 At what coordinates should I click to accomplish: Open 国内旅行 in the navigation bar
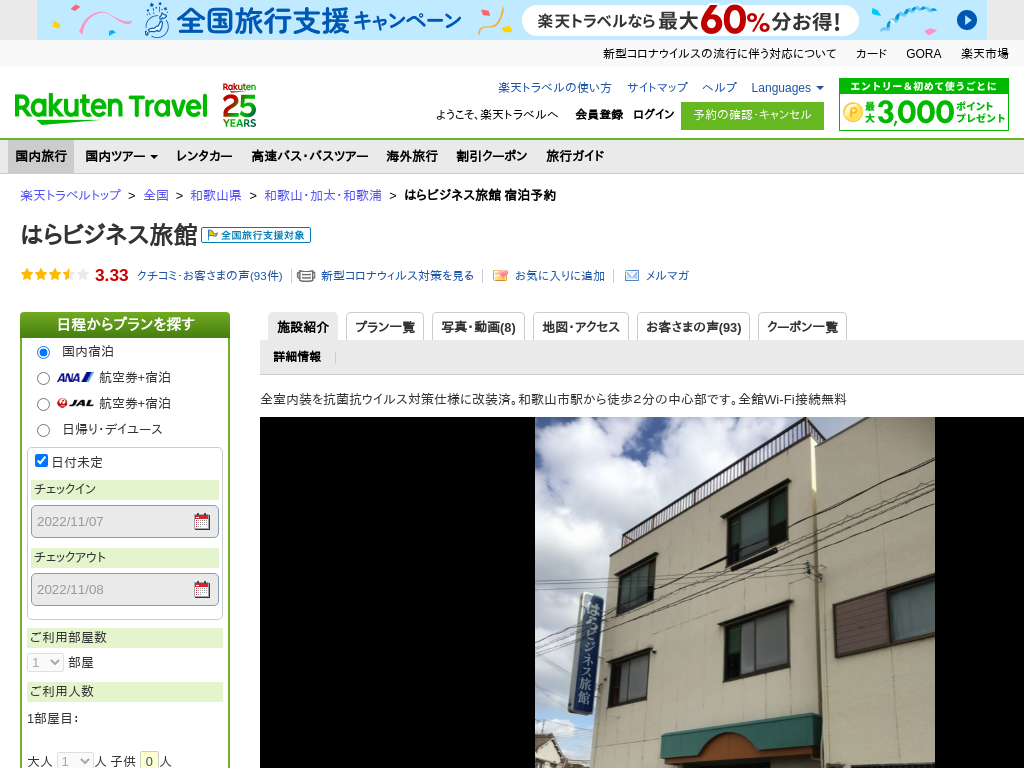(41, 156)
